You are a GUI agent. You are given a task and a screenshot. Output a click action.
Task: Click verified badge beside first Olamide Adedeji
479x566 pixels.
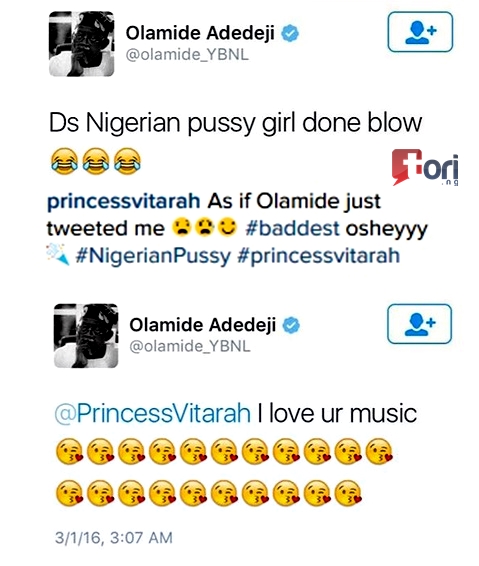[x=290, y=33]
